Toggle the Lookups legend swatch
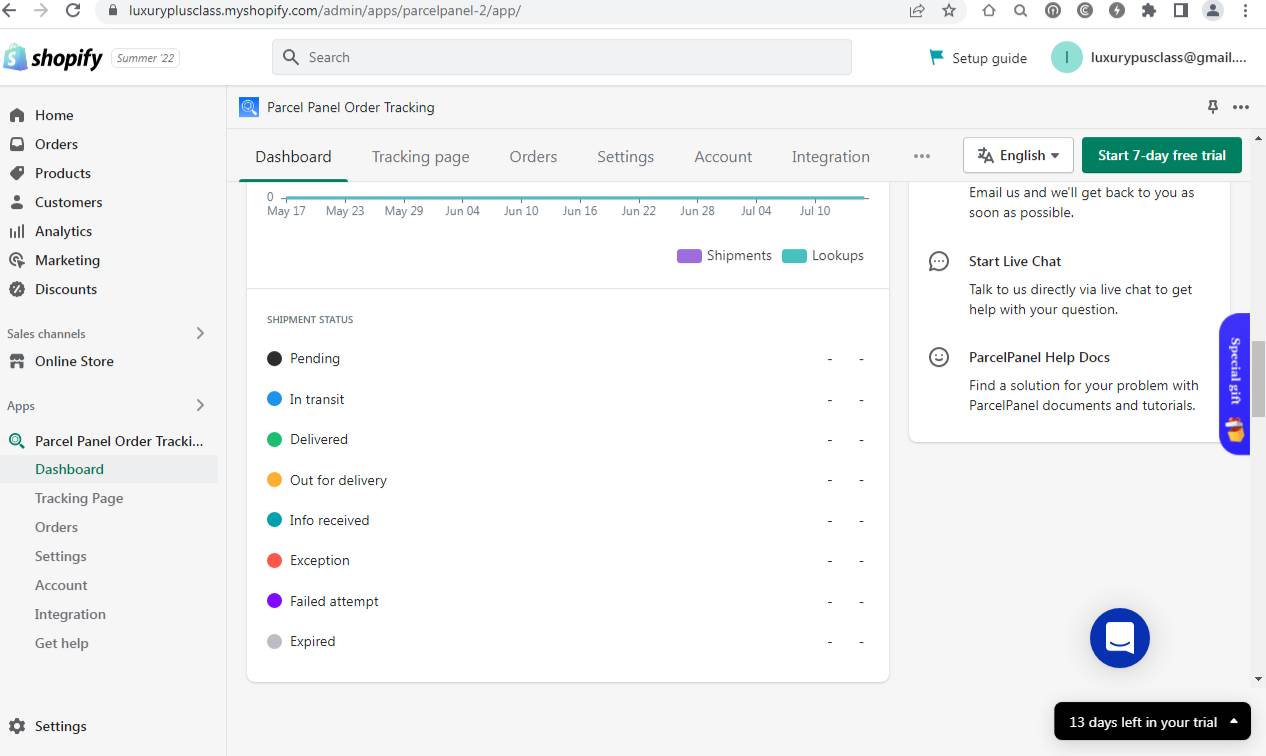1266x756 pixels. (x=794, y=256)
